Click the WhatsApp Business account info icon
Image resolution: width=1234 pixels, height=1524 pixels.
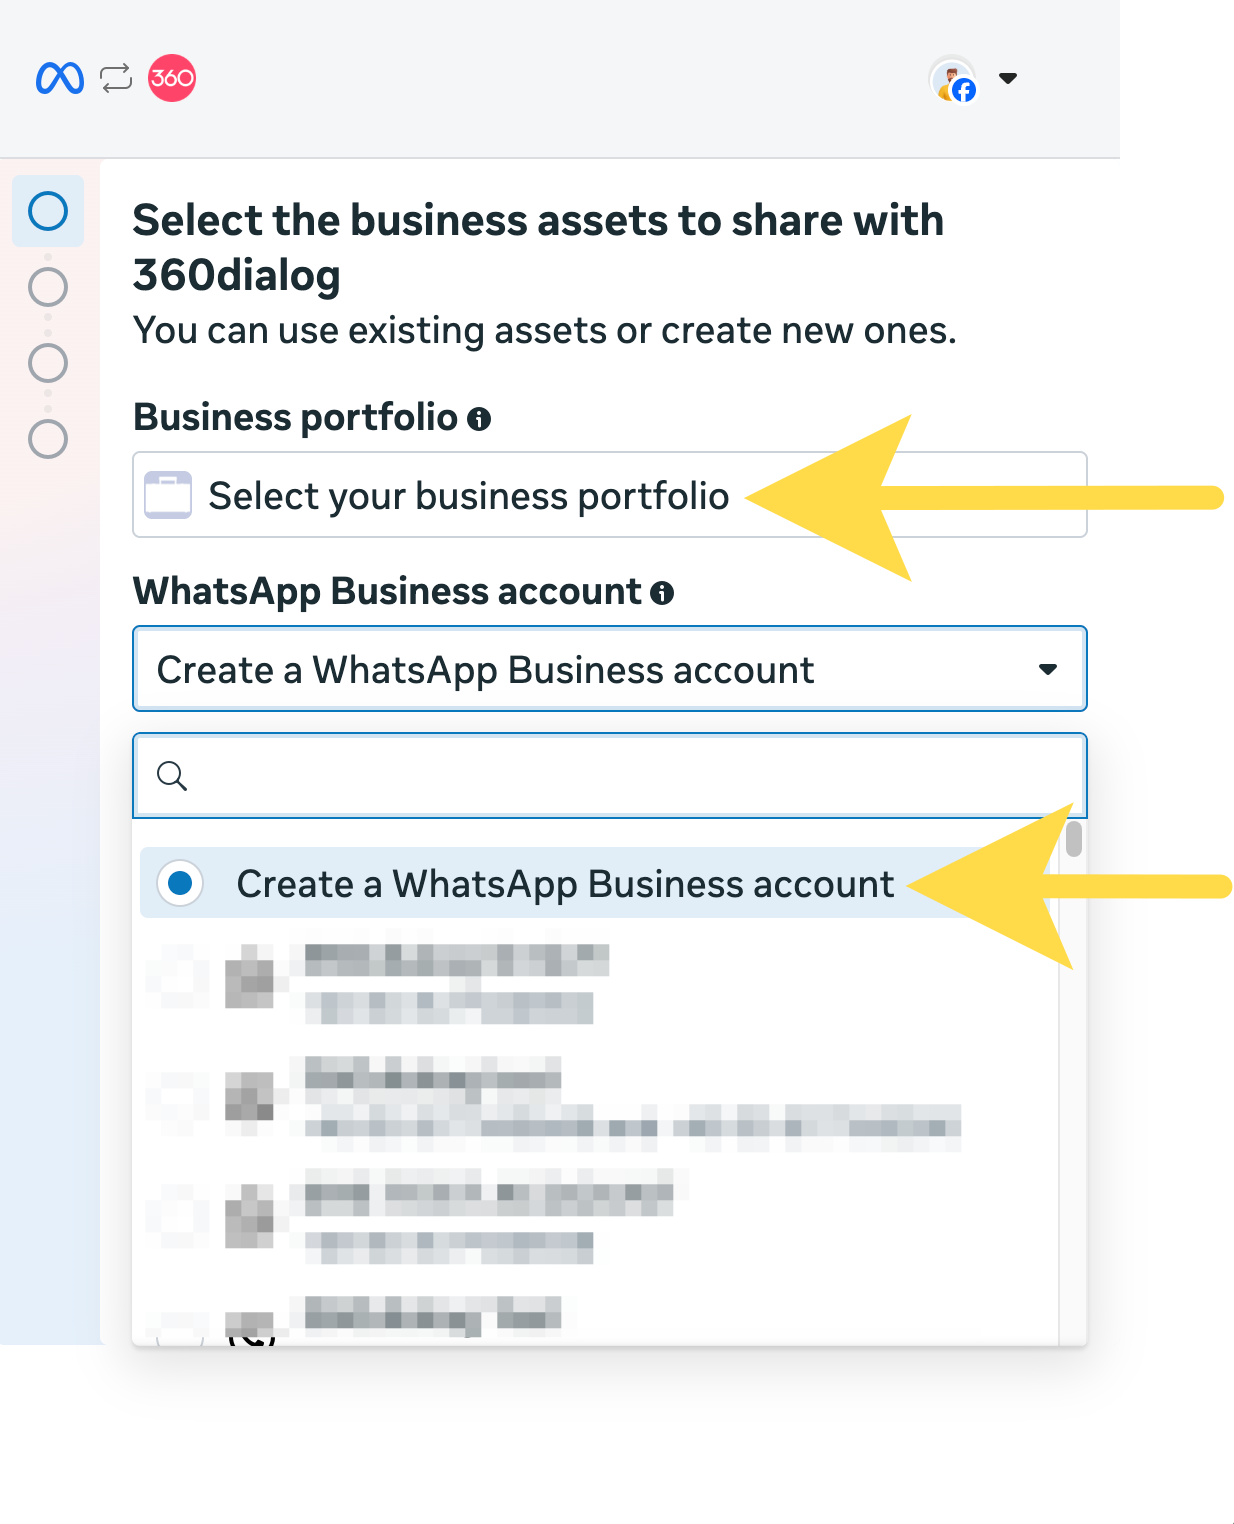point(662,593)
